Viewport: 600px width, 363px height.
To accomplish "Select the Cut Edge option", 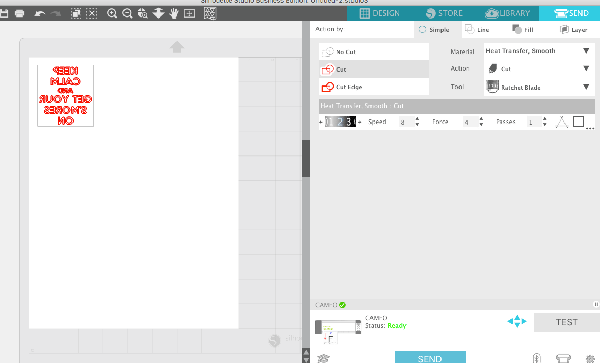I will pos(374,87).
